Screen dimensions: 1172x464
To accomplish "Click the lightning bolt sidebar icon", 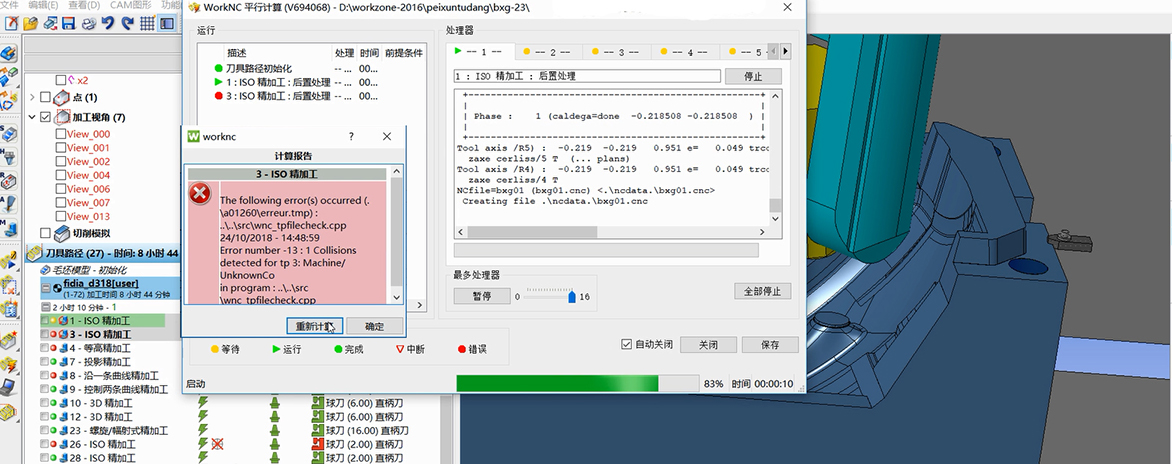I will 9,364.
